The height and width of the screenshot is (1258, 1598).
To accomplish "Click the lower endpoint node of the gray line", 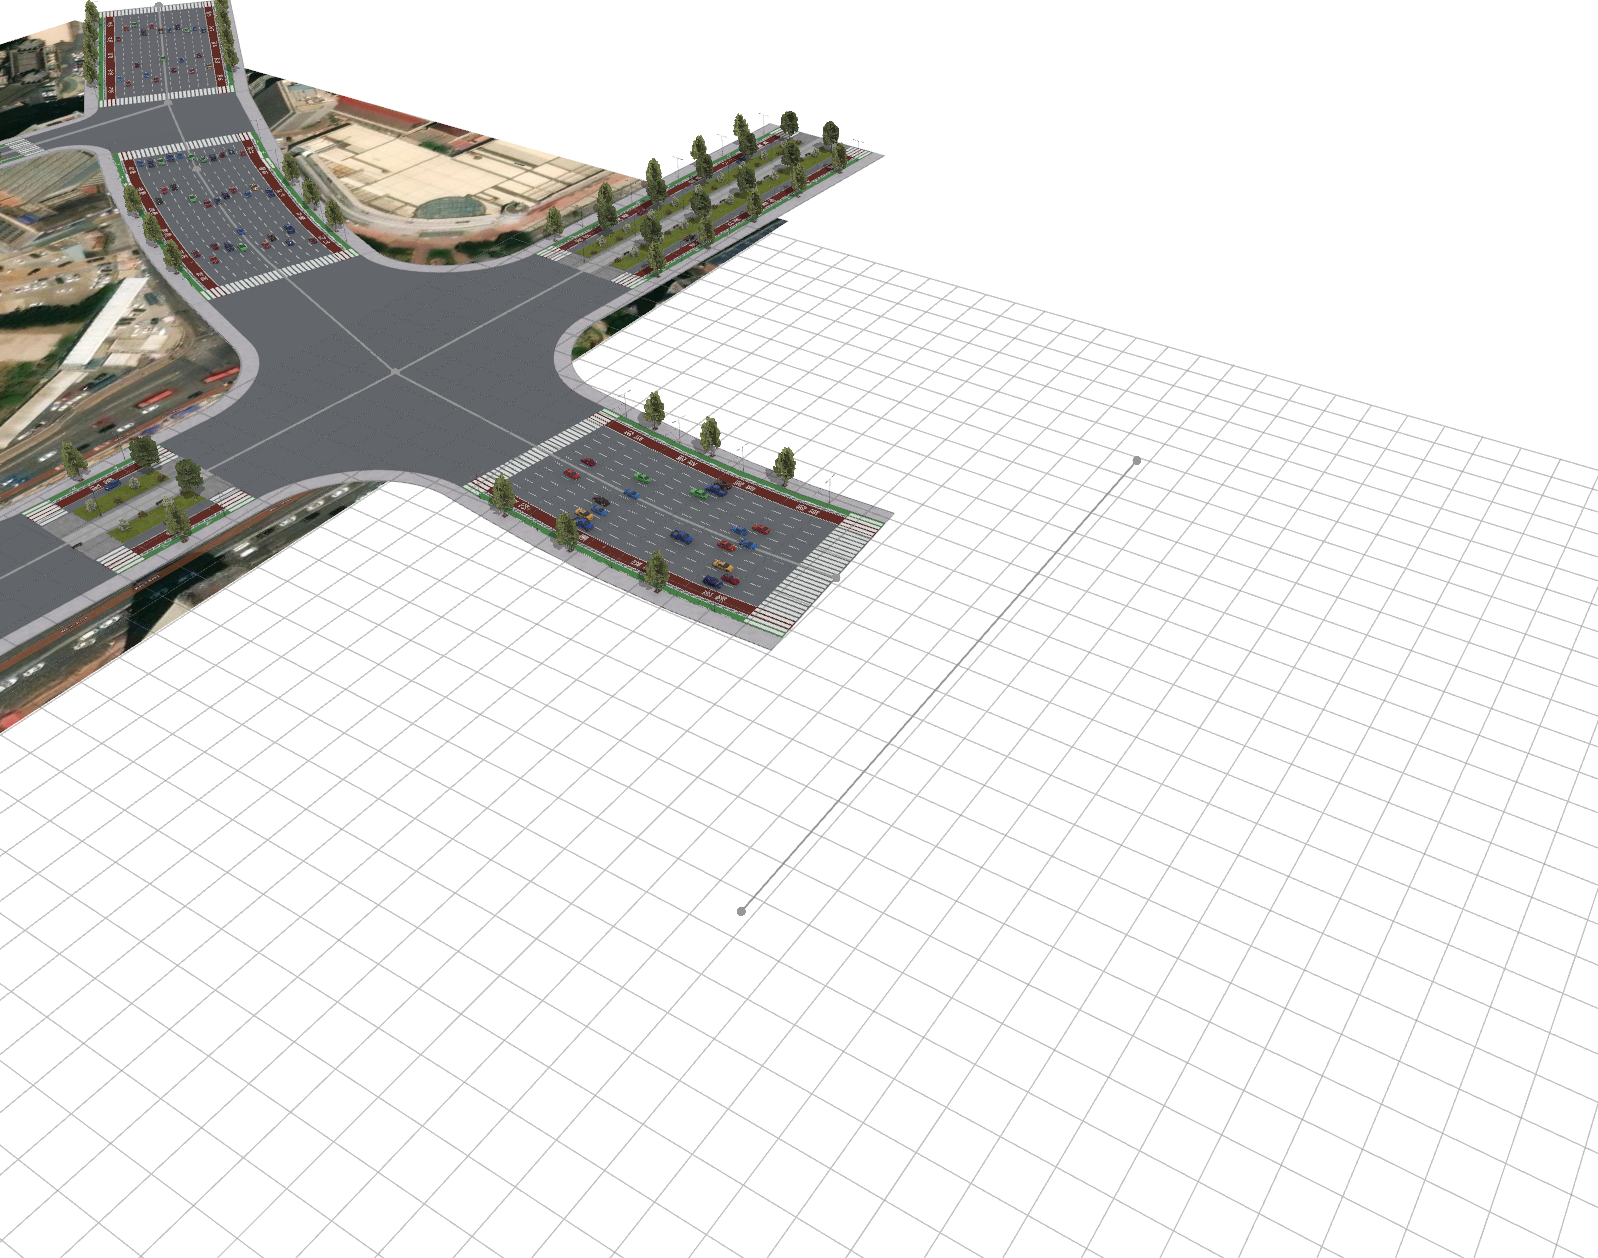I will [741, 911].
